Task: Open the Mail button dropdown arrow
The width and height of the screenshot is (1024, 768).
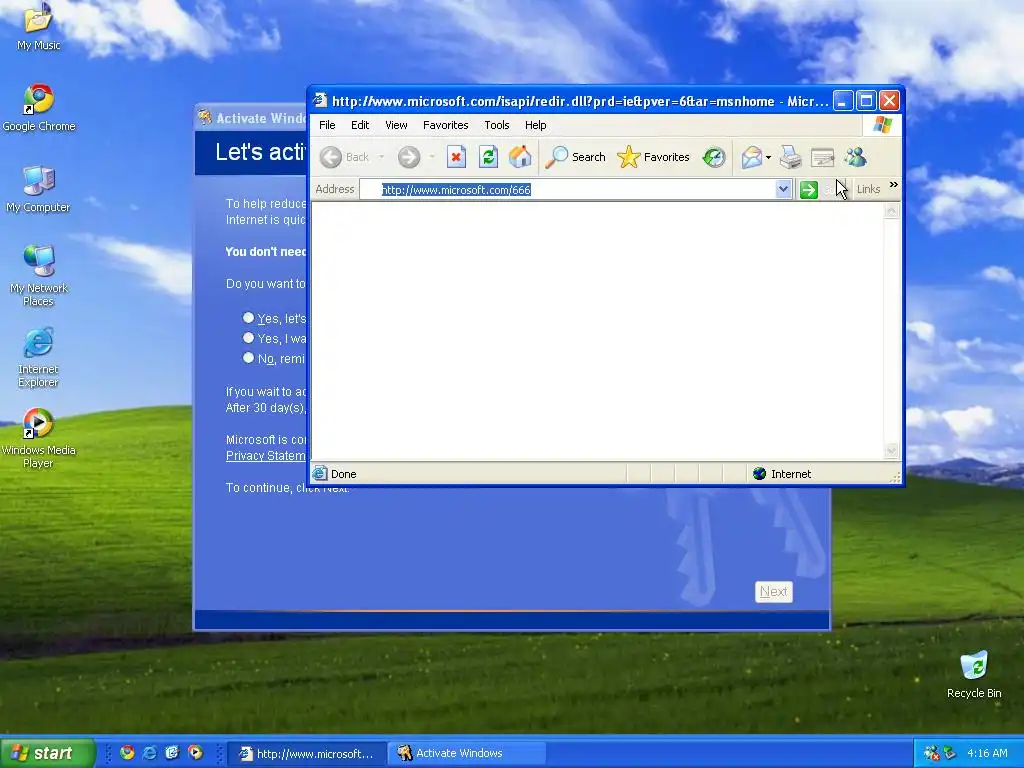Action: tap(769, 157)
